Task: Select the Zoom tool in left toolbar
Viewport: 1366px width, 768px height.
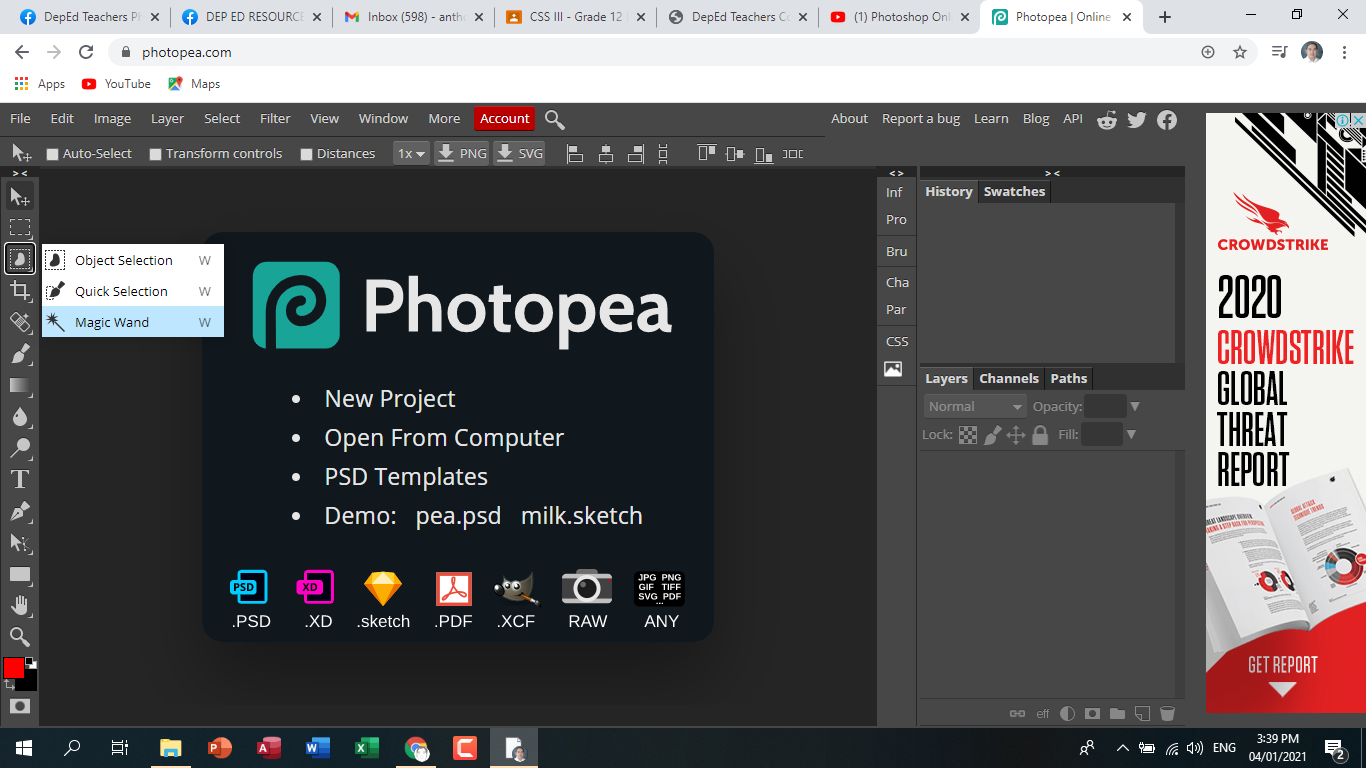Action: click(x=20, y=637)
